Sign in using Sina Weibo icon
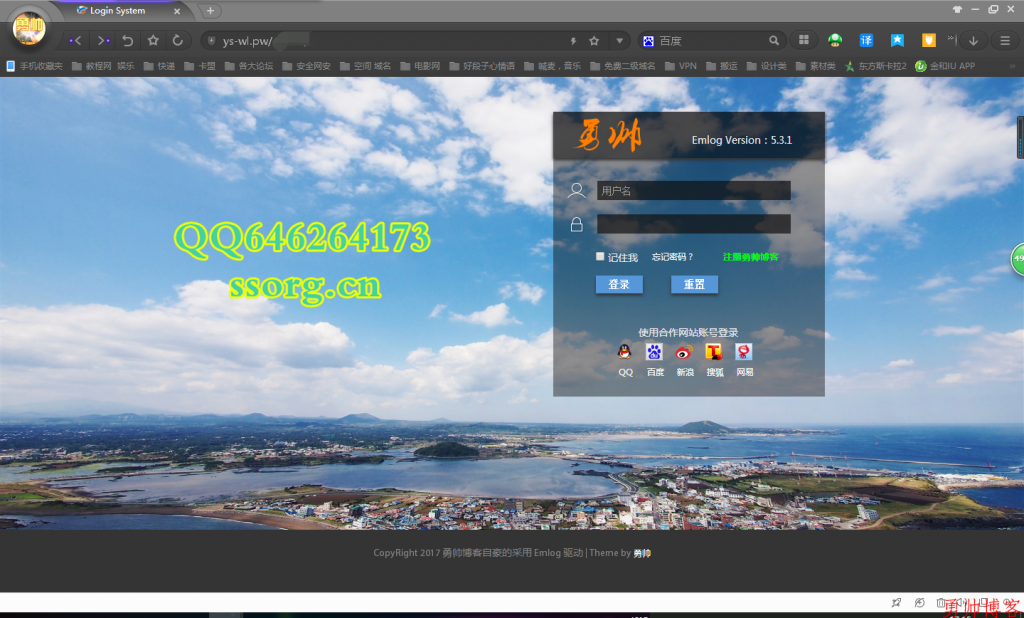1024x618 pixels. tap(684, 352)
